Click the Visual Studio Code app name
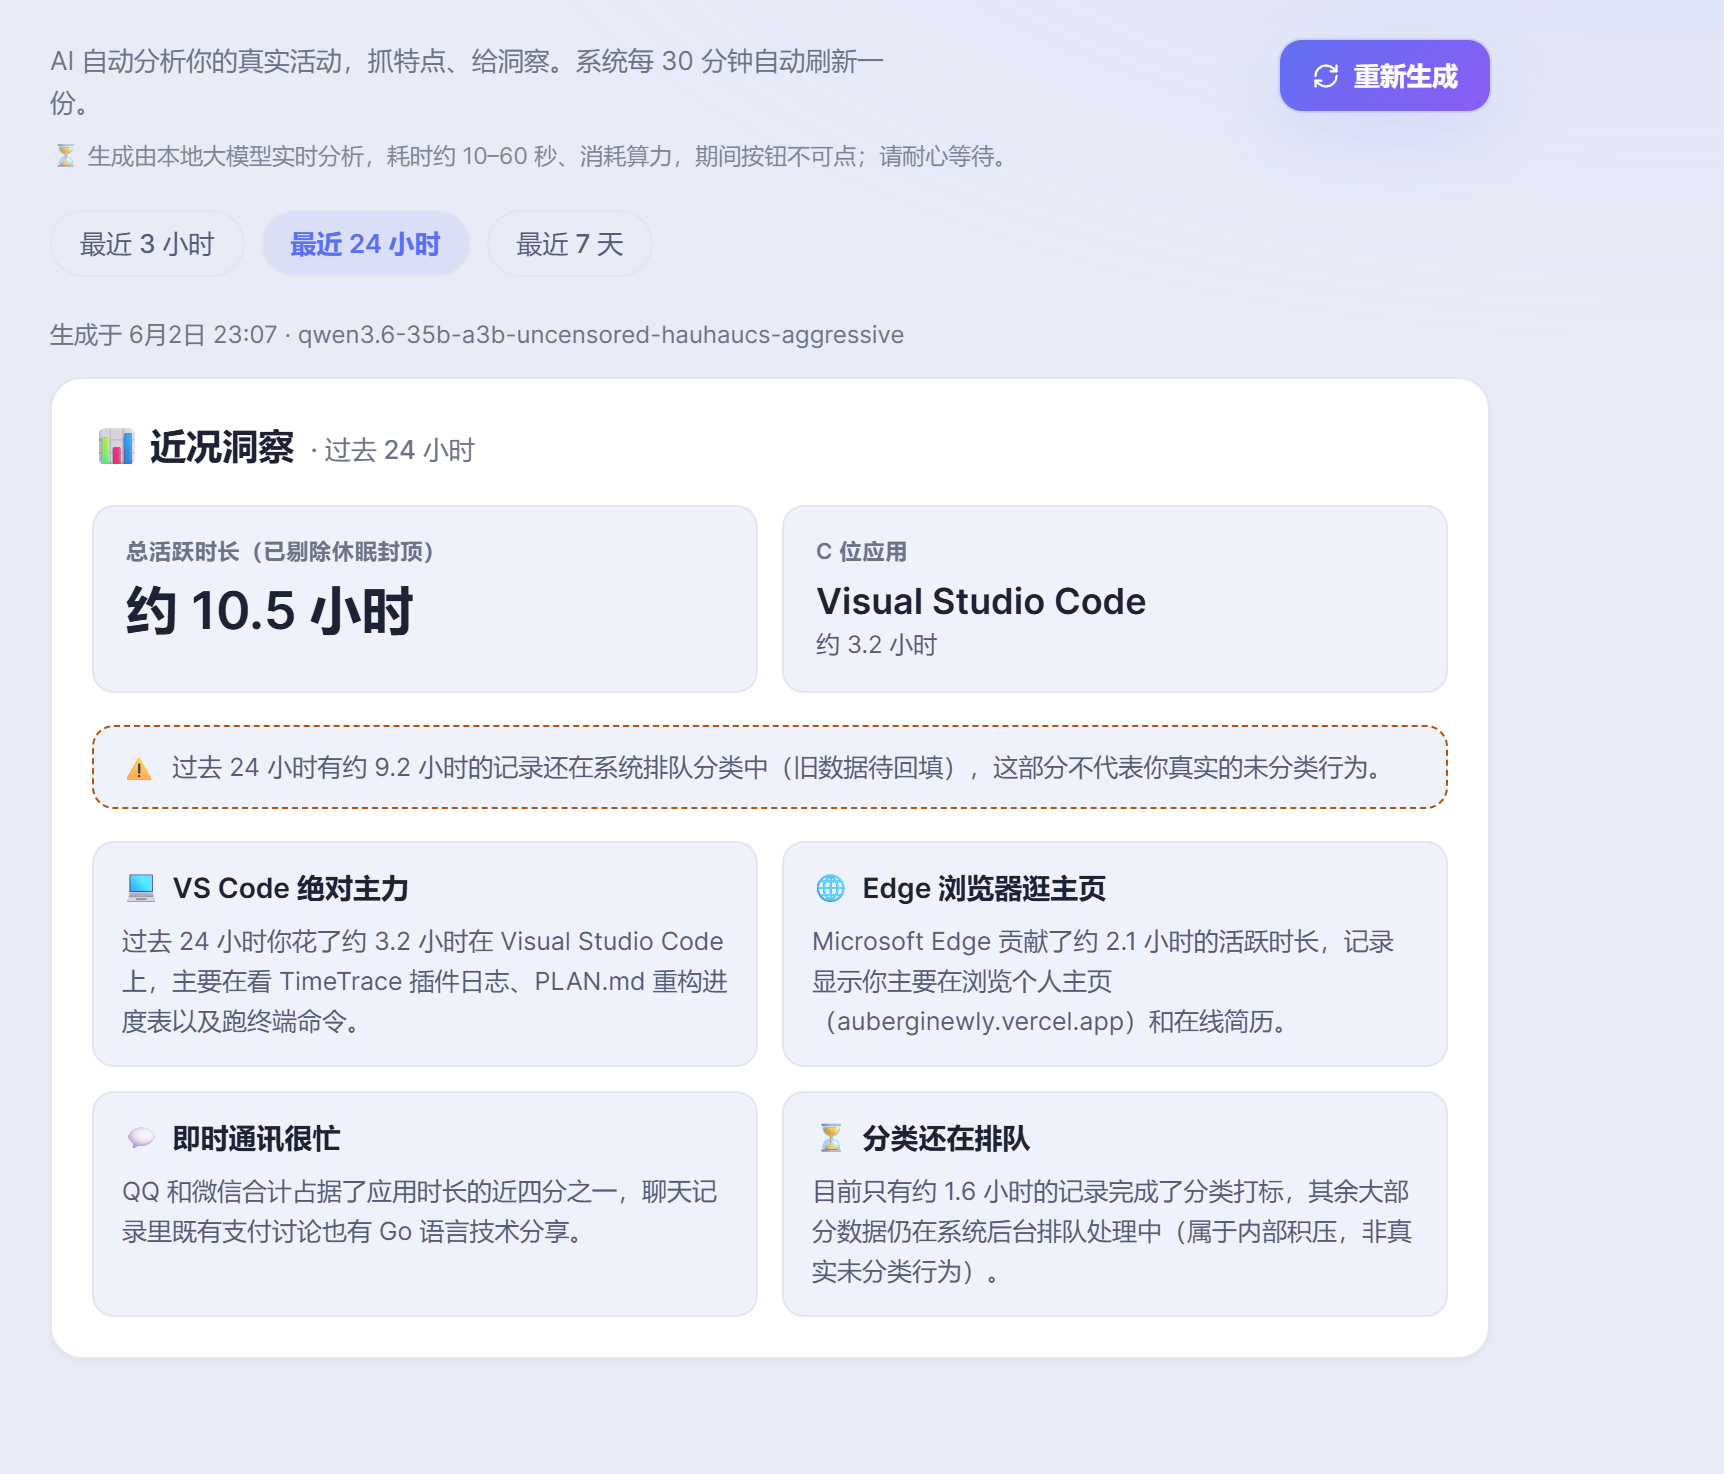 [x=981, y=602]
